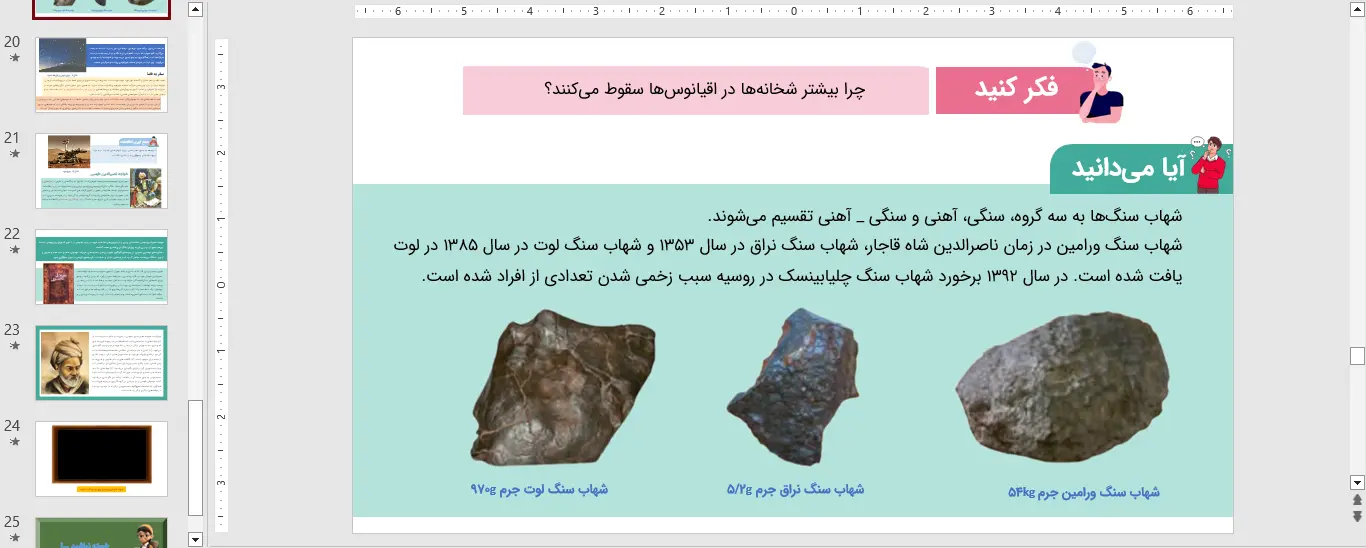1366x548 pixels.
Task: Select slide 21 thumbnail
Action: tap(101, 171)
